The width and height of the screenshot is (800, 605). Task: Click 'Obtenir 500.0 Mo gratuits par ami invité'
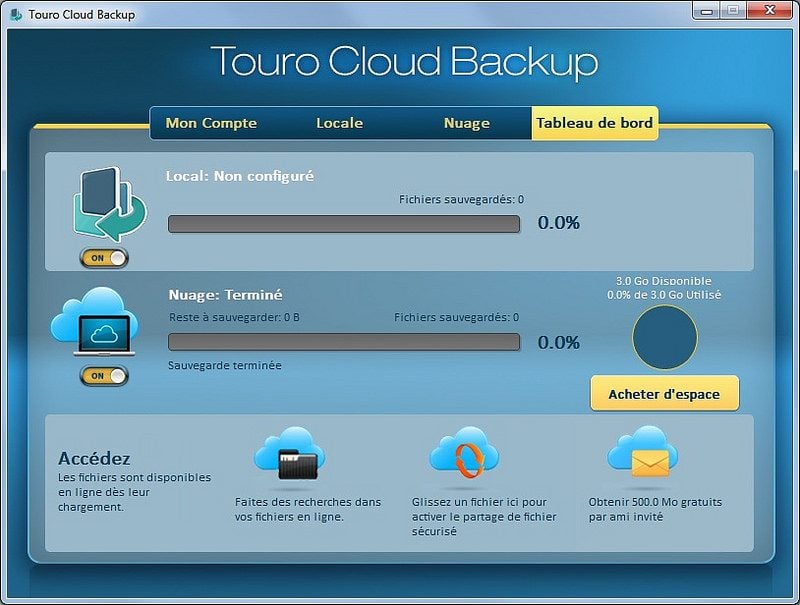[655, 509]
